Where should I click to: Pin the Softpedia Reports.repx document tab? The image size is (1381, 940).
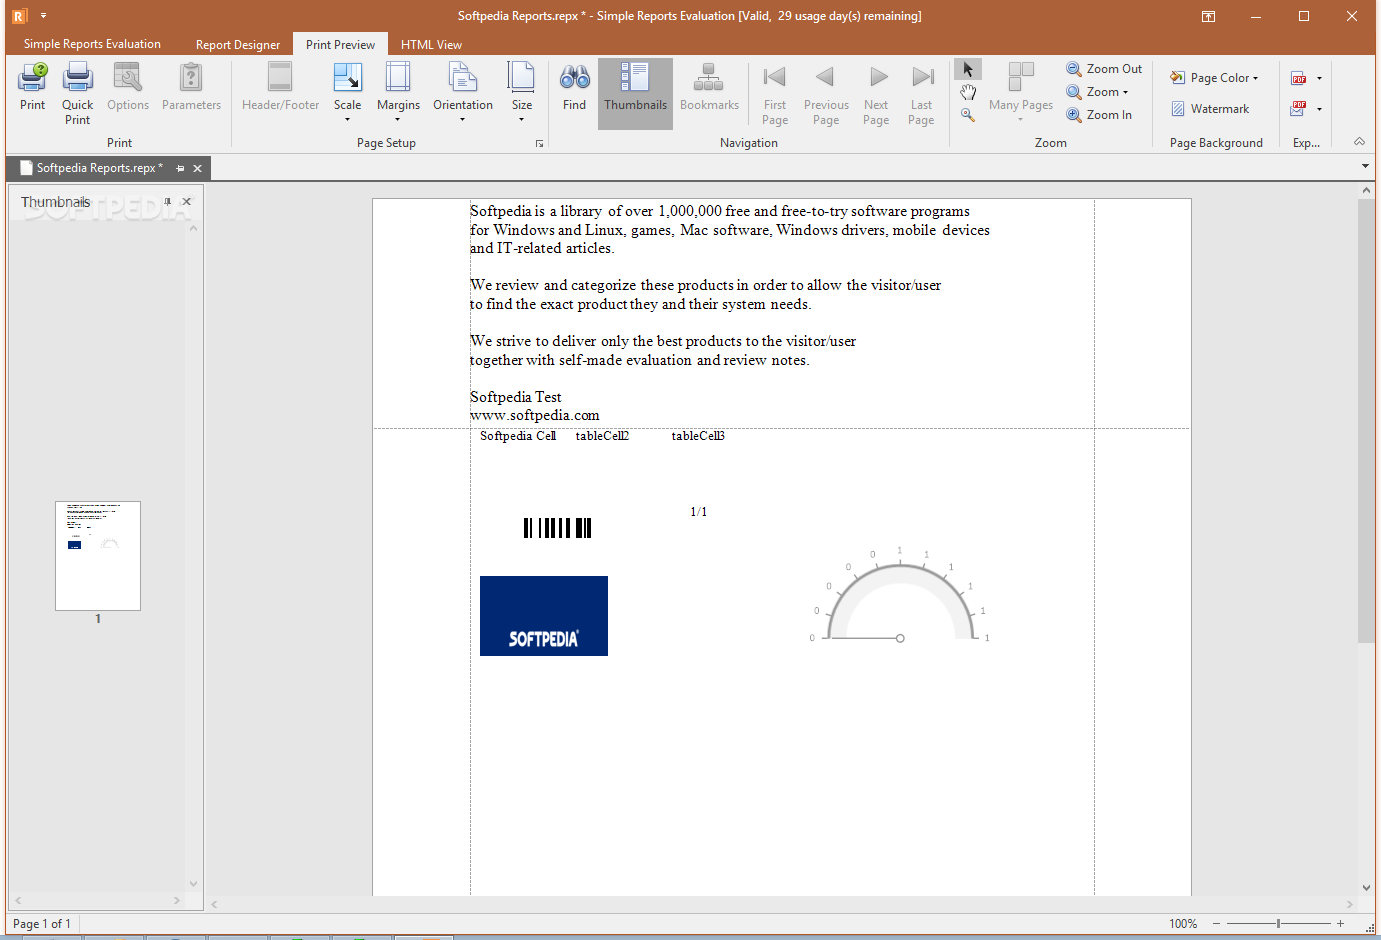[x=180, y=168]
